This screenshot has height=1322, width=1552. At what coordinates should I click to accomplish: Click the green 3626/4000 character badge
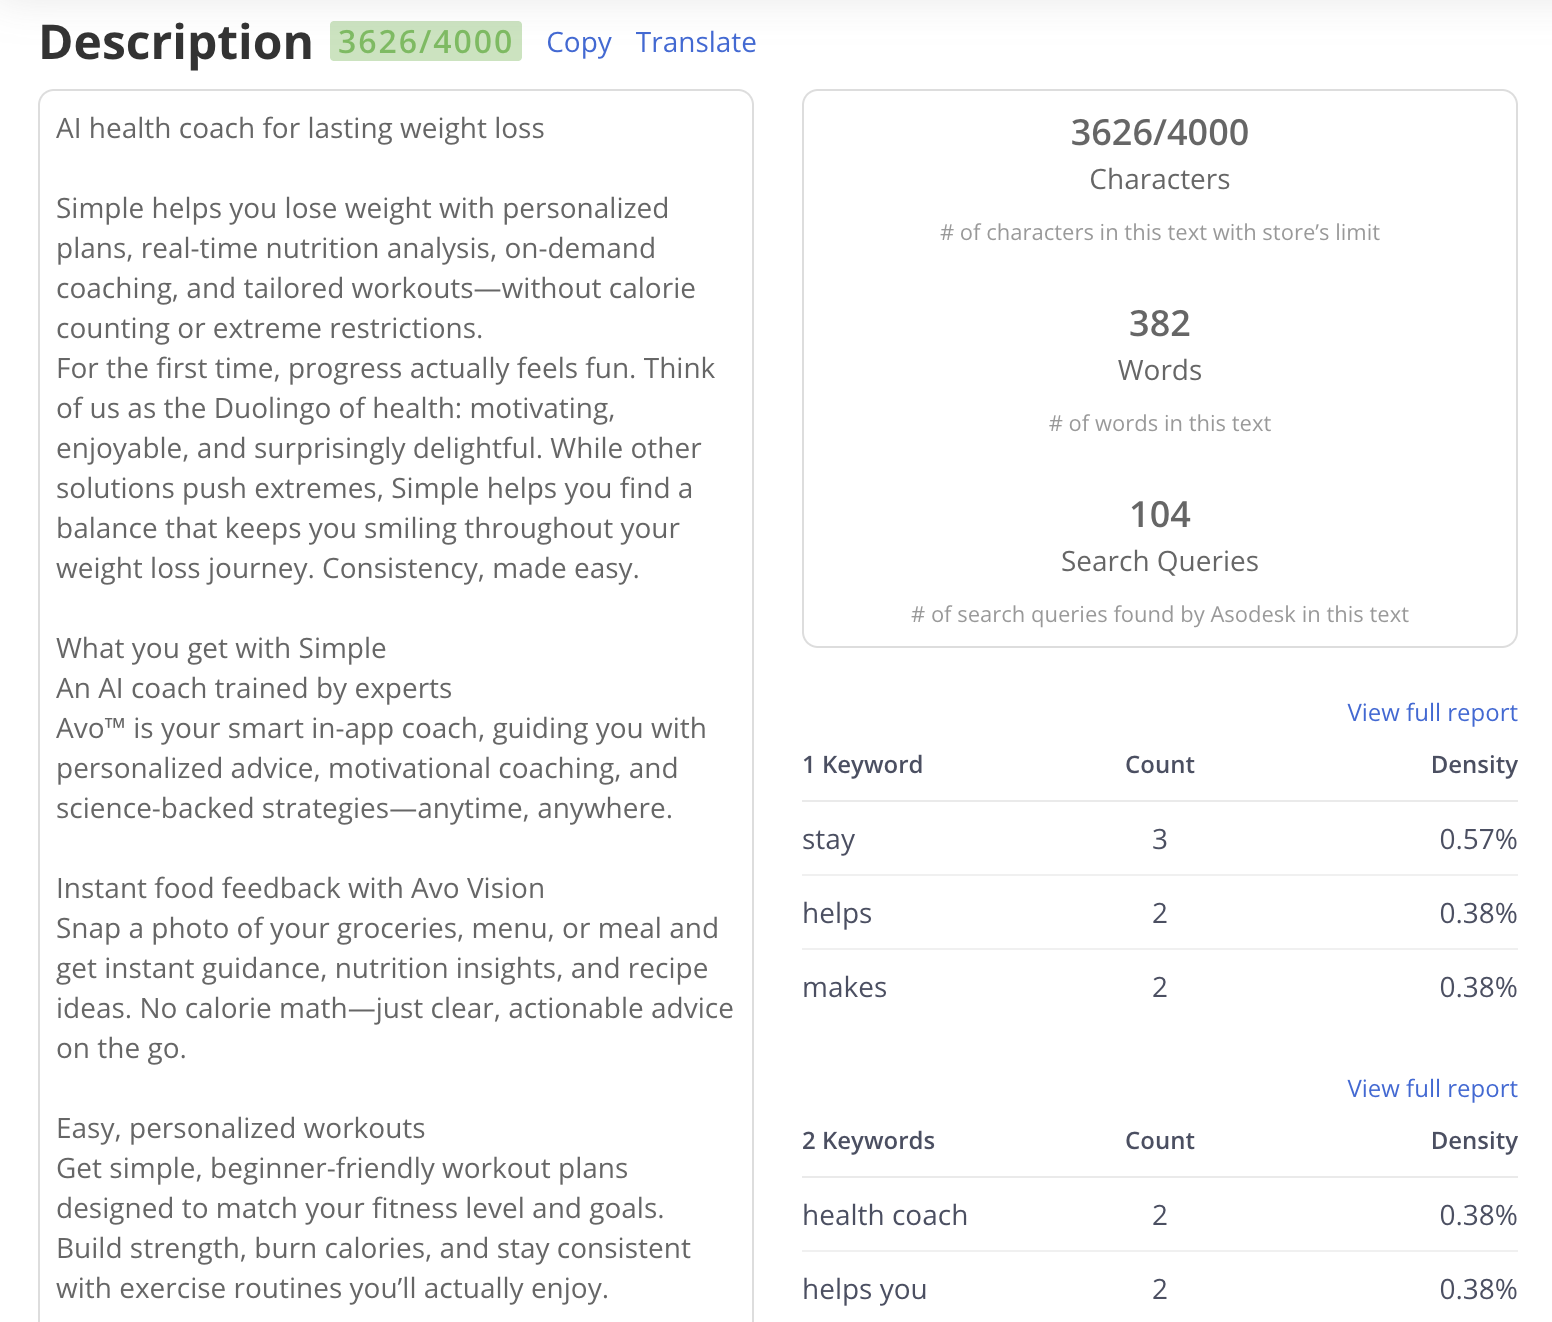[x=425, y=42]
